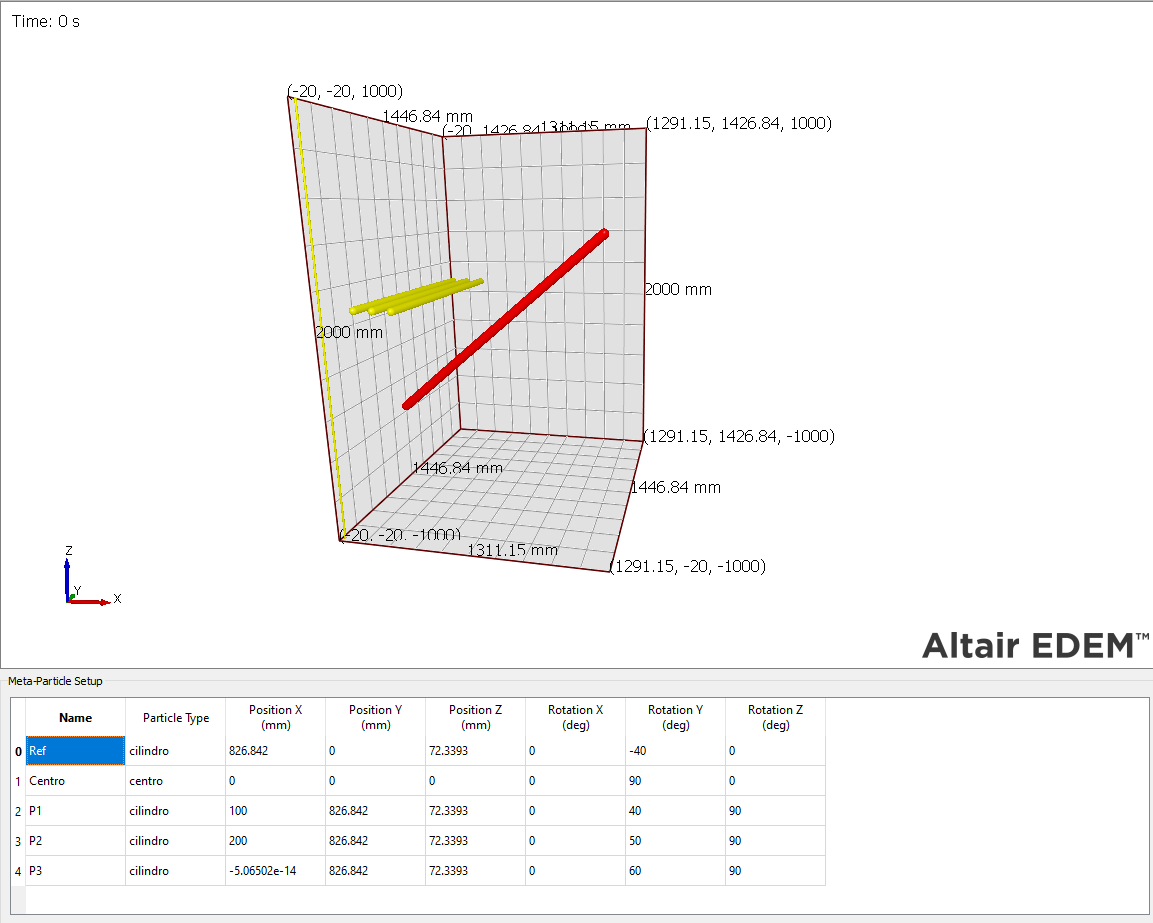
Task: Click Rotation X cell of the P2 row
Action: [576, 841]
